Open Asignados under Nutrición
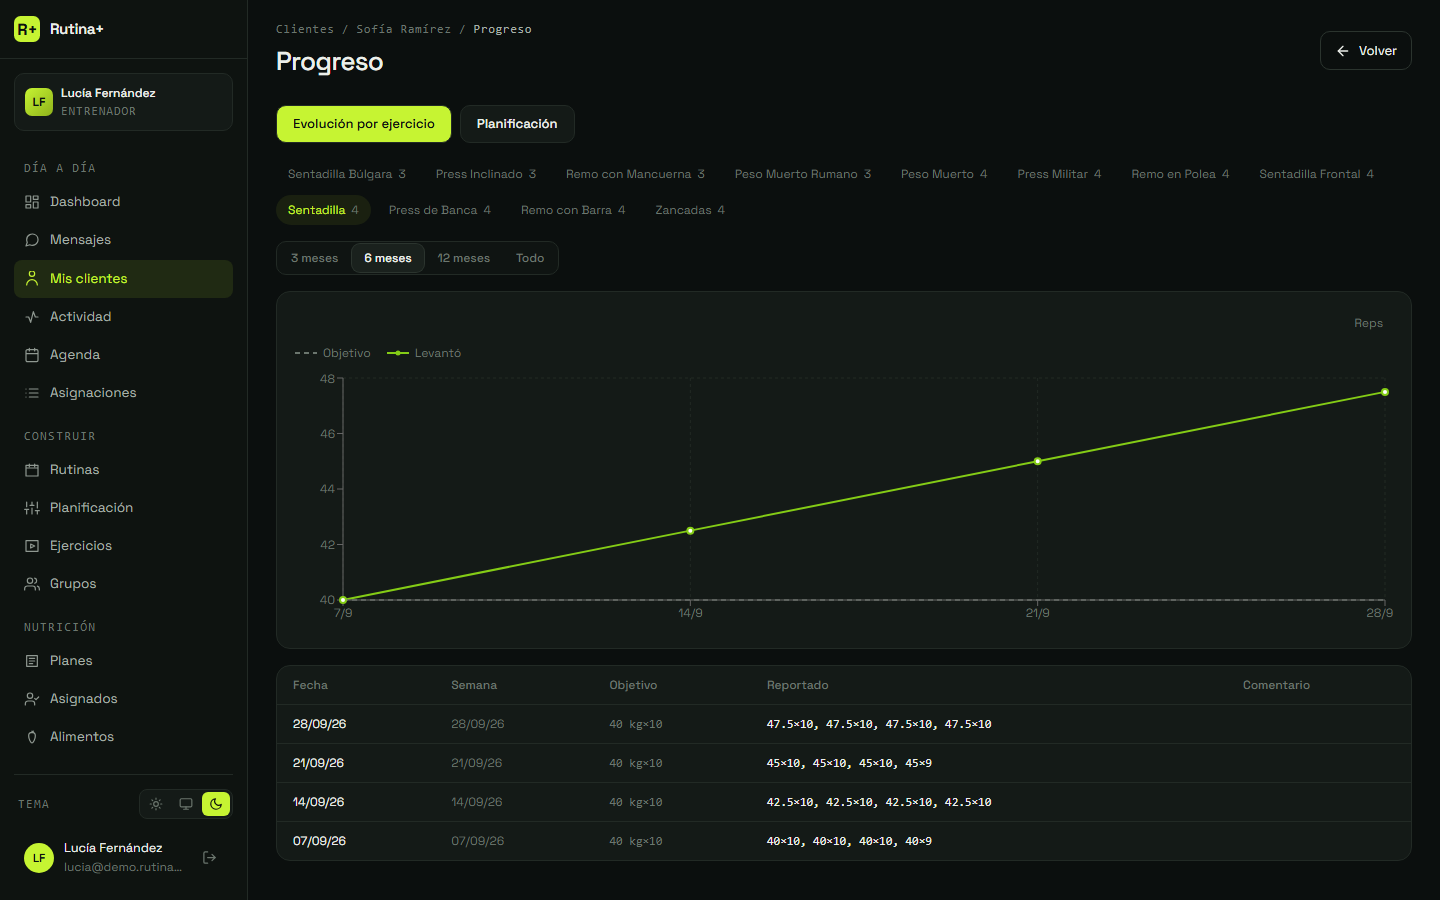The image size is (1440, 900). click(123, 699)
